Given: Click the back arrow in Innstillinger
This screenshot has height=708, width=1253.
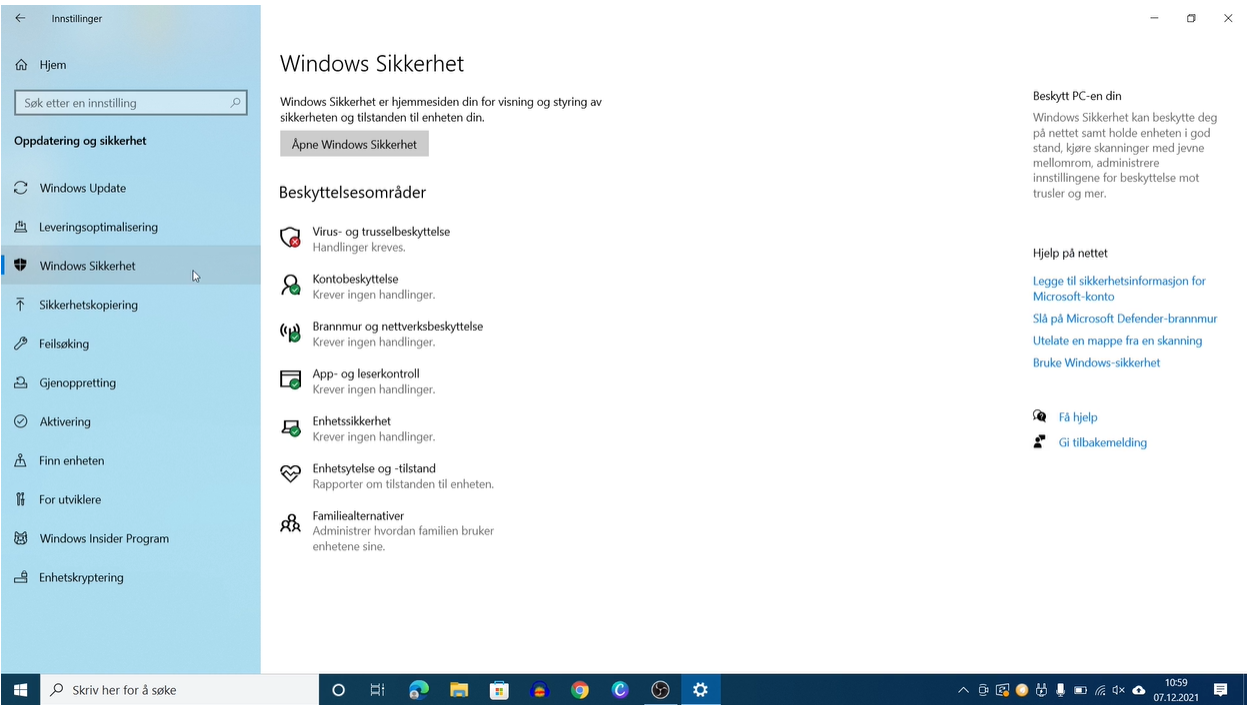Looking at the screenshot, I should [20, 18].
